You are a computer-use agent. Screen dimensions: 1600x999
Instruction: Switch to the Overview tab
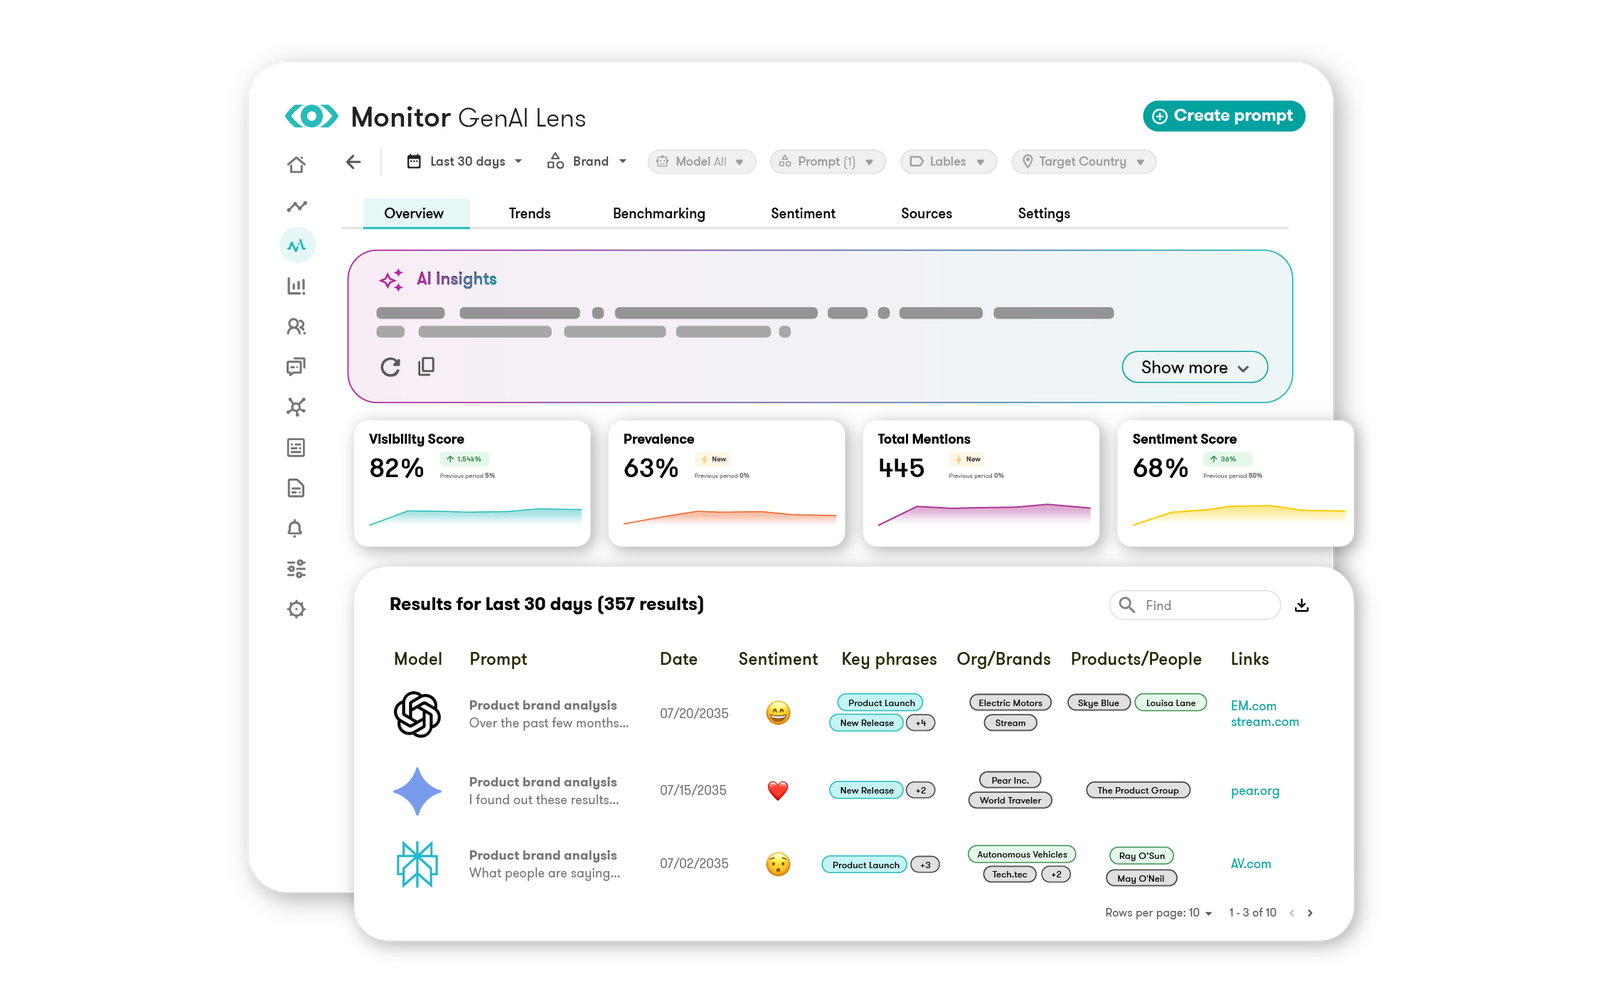(415, 213)
